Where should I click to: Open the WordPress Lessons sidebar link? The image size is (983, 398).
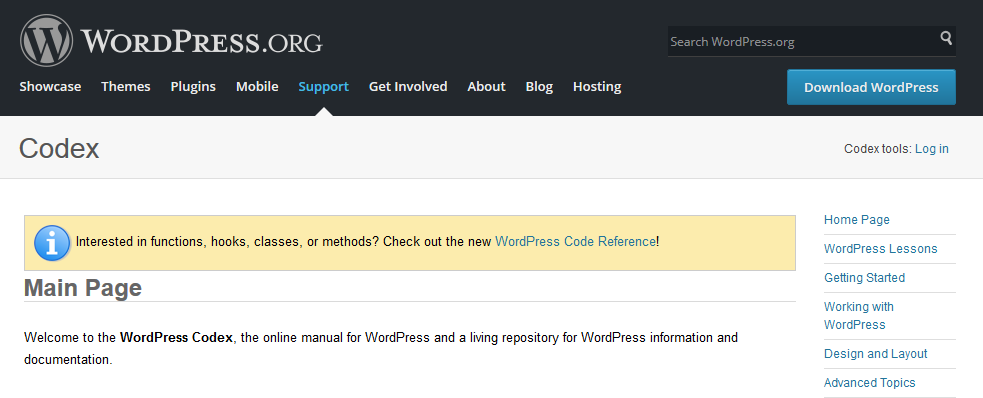pos(880,248)
